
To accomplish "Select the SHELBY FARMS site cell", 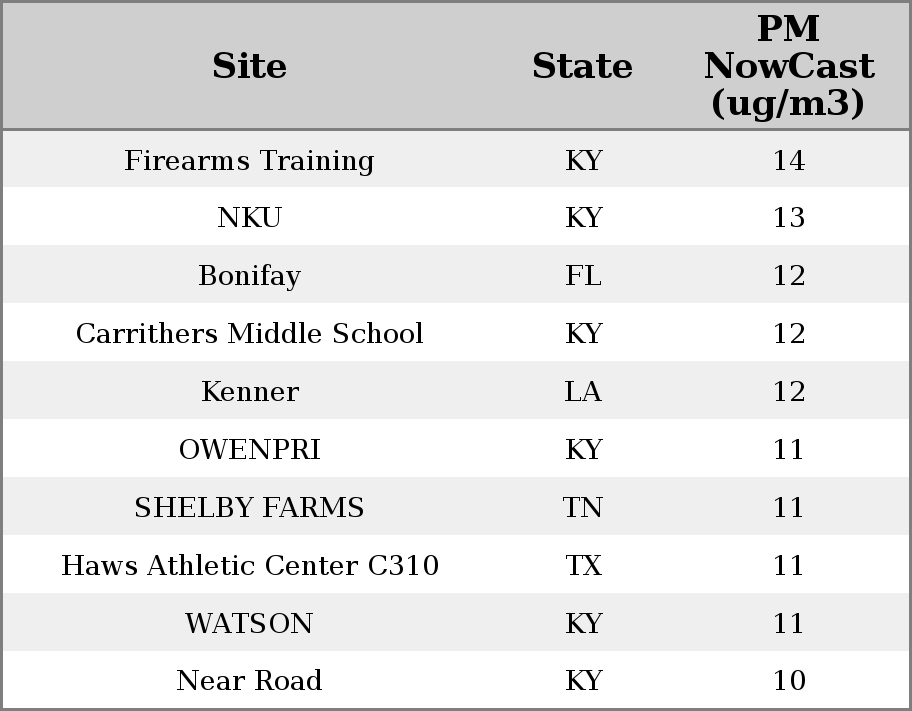I will click(249, 507).
